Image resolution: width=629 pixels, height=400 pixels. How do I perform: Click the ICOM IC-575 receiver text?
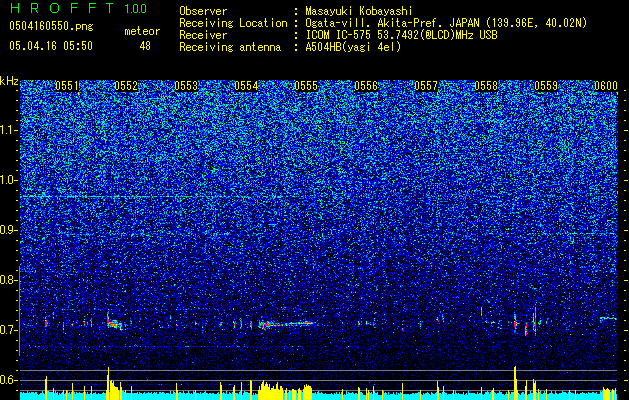pyautogui.click(x=401, y=35)
